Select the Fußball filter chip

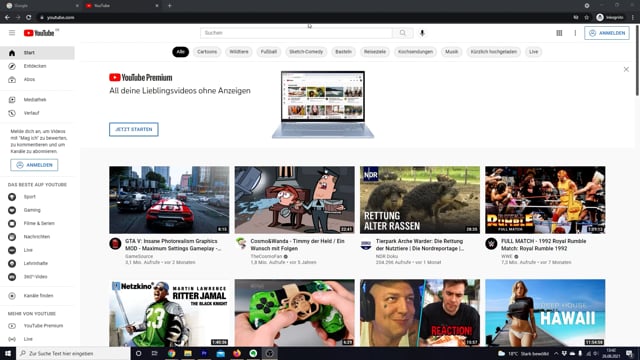pos(269,52)
